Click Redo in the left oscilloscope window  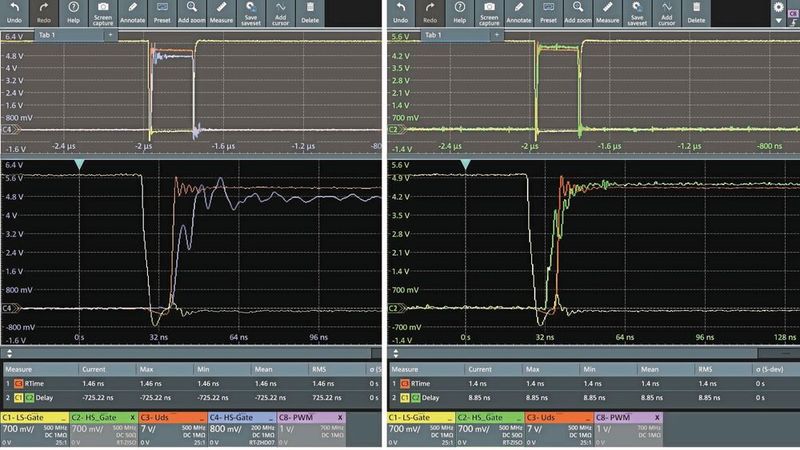(x=44, y=13)
